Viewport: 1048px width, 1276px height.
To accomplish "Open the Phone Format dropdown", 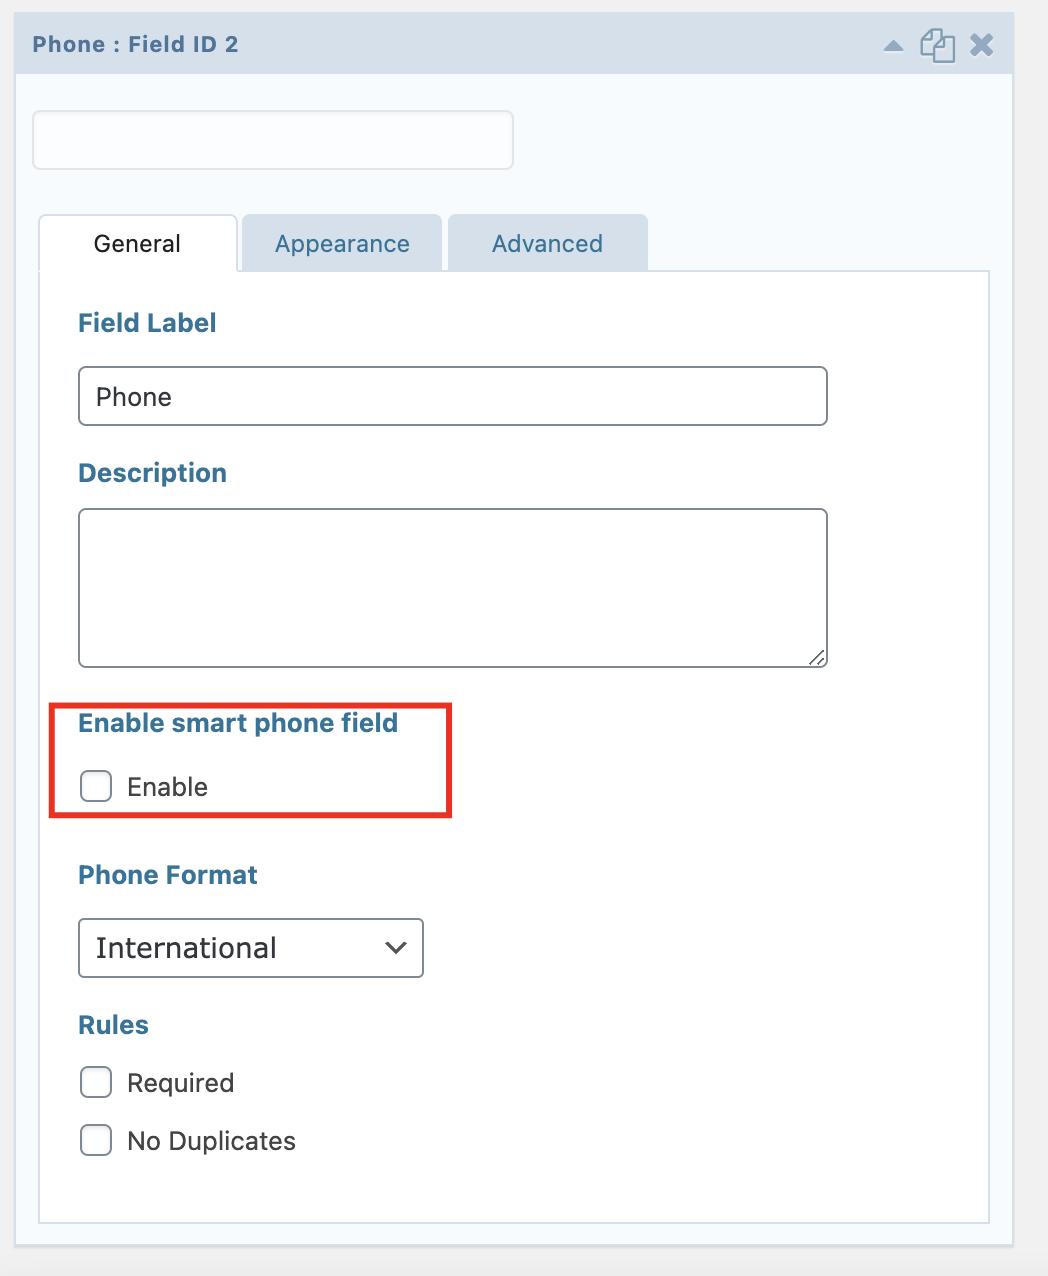I will (250, 948).
